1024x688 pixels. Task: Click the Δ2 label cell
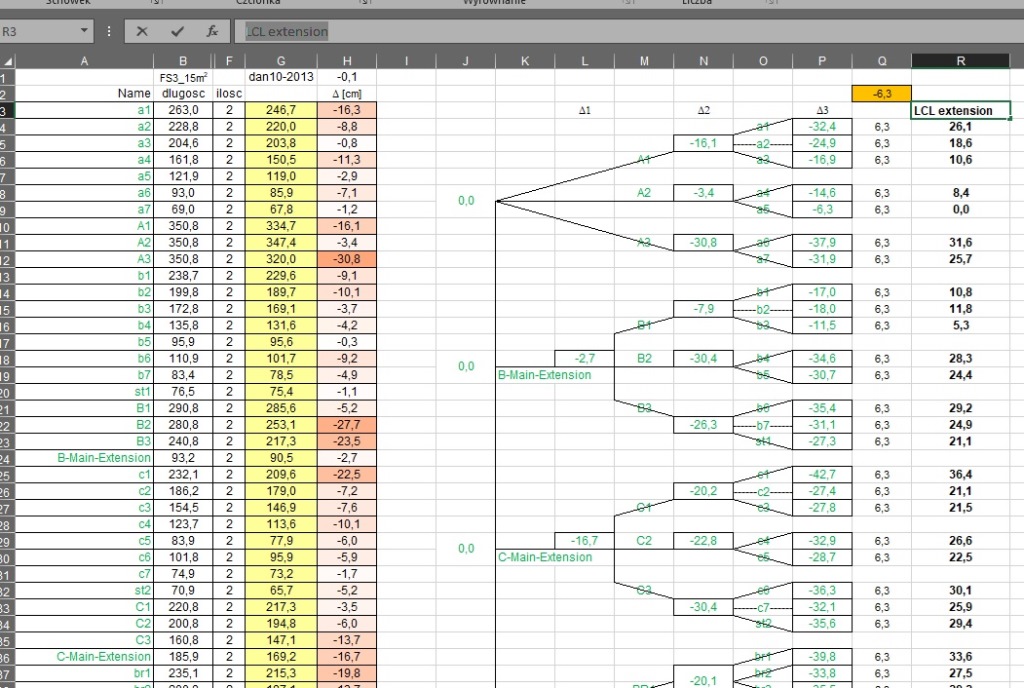pos(703,110)
